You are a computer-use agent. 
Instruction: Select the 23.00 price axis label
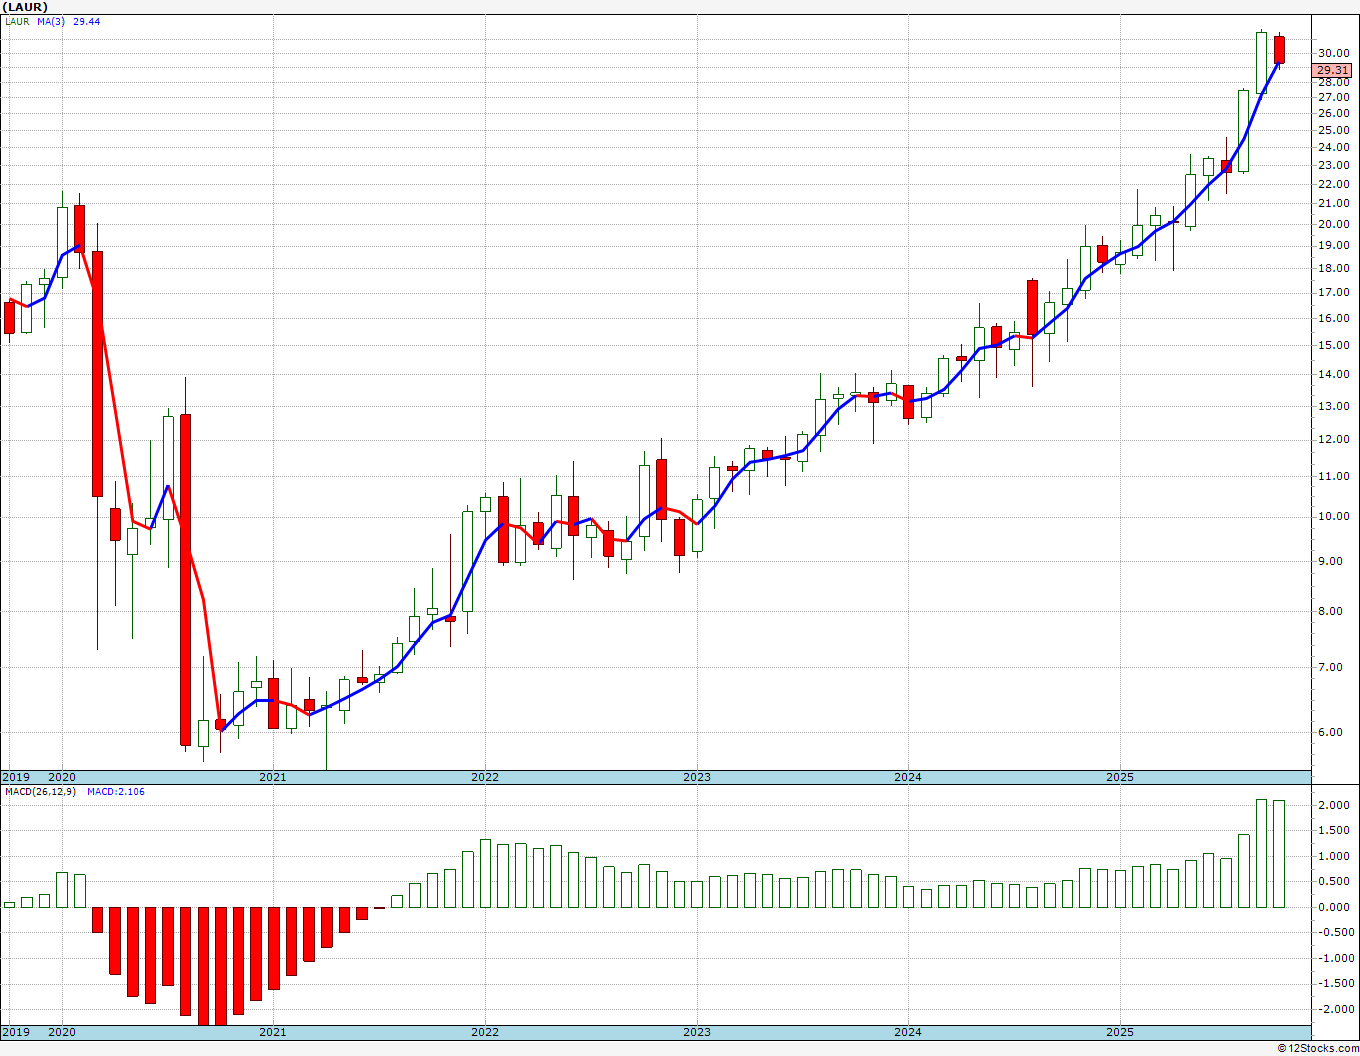pos(1334,166)
